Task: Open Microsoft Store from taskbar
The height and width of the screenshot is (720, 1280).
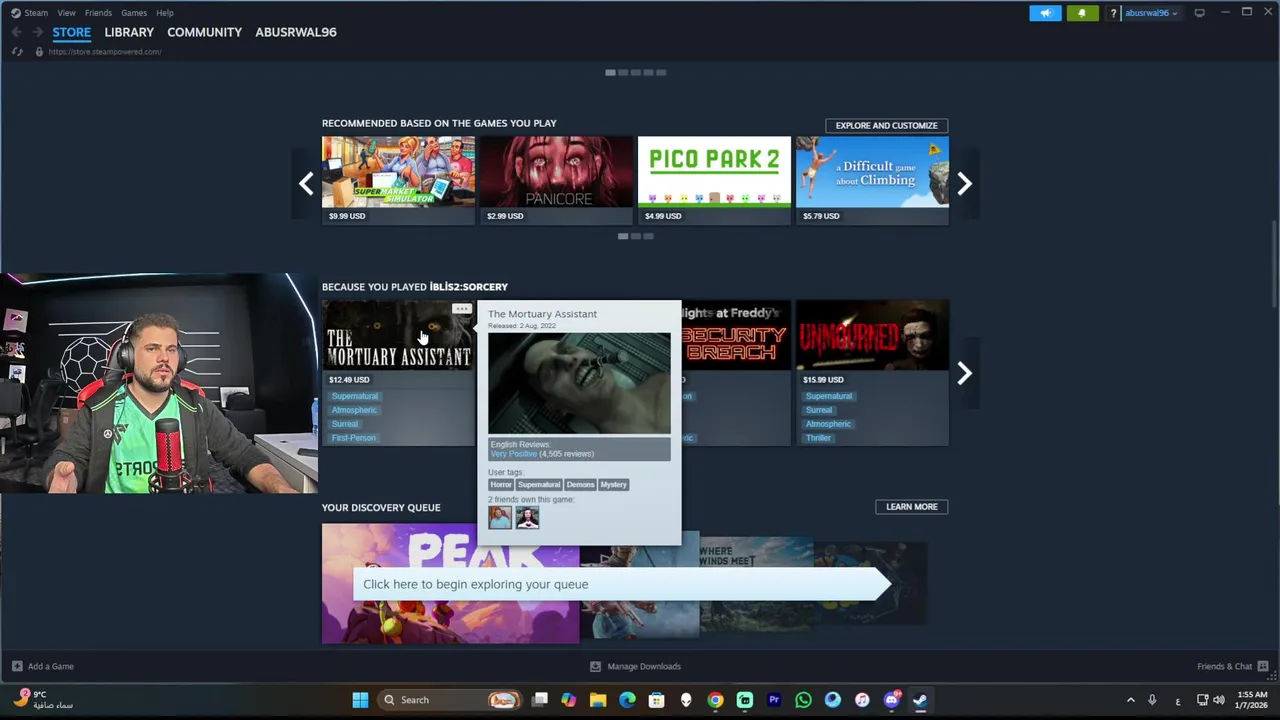Action: point(656,700)
